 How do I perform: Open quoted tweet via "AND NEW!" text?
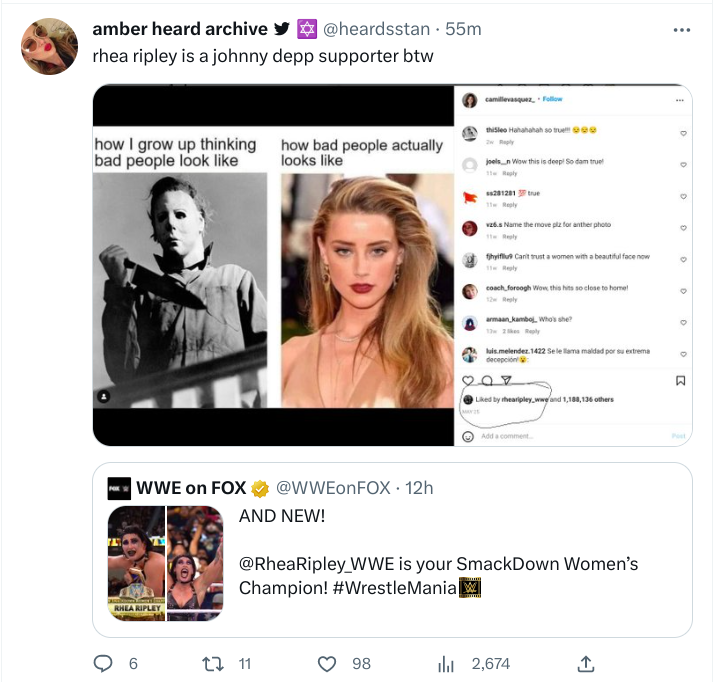click(x=282, y=517)
